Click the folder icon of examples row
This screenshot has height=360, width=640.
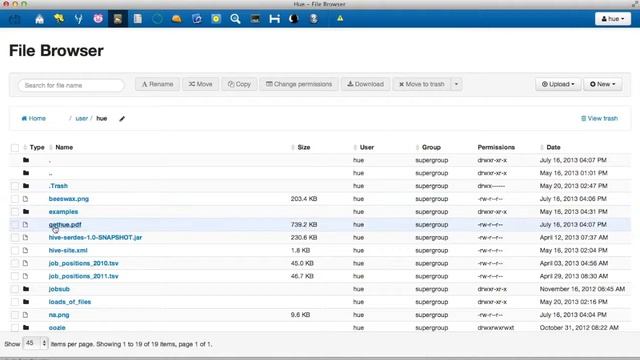coord(26,211)
